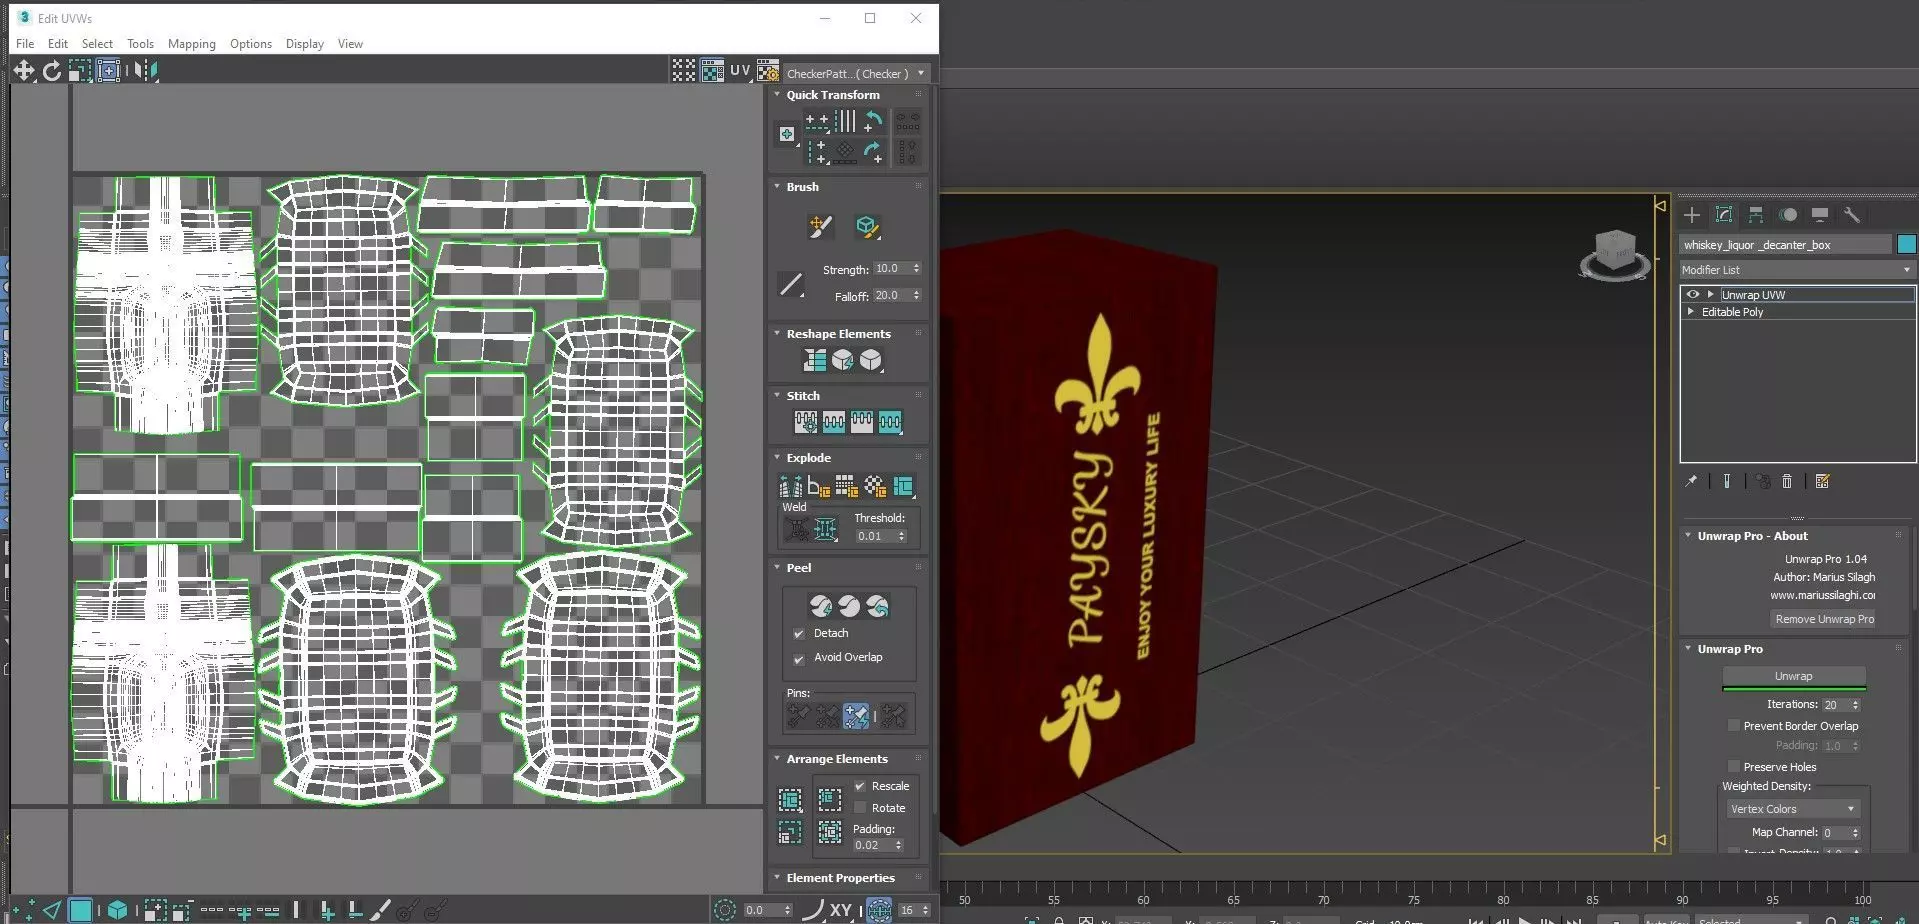
Task: Click the brush Strength value field
Action: (889, 269)
